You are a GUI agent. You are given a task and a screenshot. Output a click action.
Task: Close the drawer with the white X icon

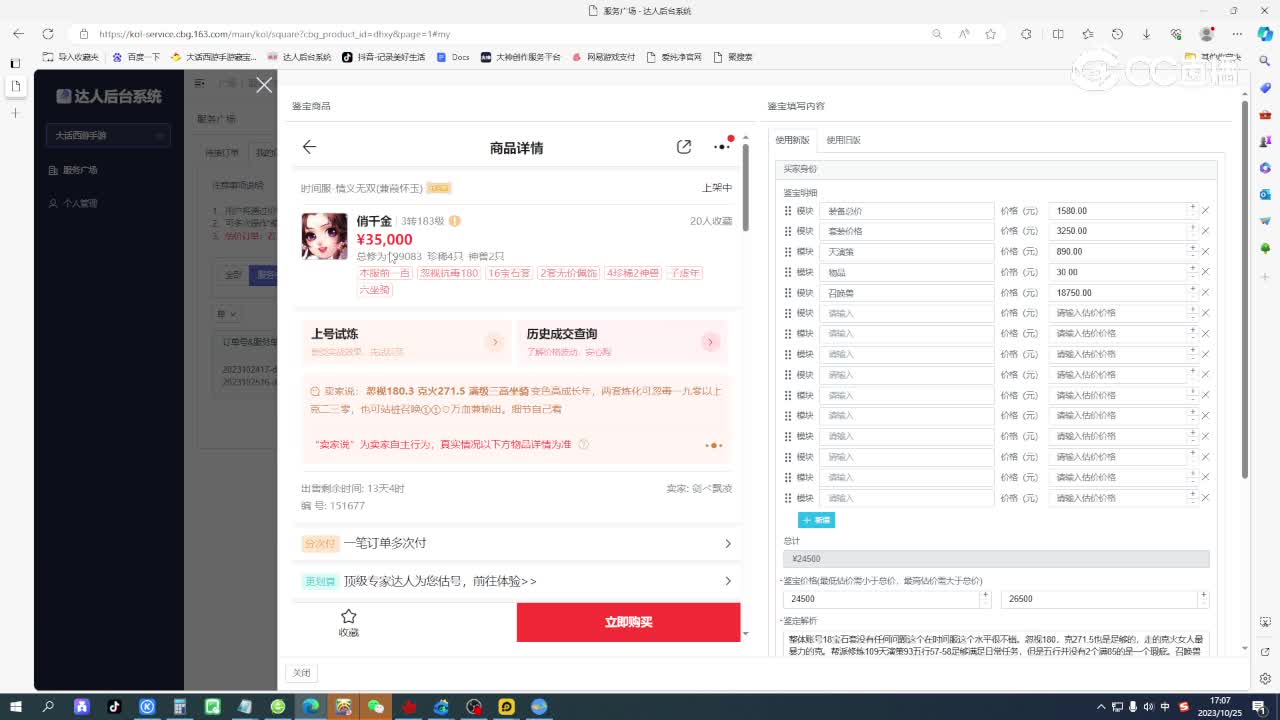(x=264, y=86)
